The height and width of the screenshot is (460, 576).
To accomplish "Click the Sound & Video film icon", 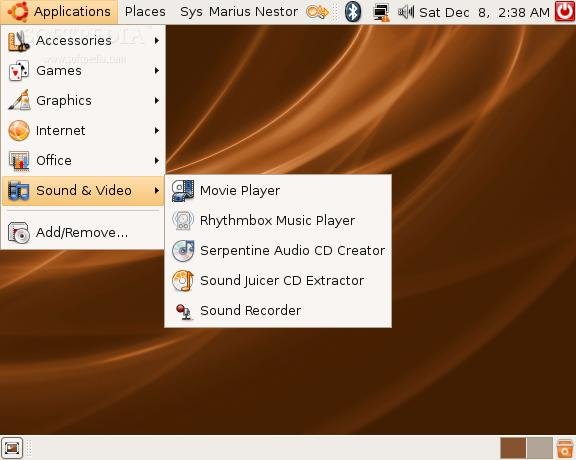I will tap(18, 191).
